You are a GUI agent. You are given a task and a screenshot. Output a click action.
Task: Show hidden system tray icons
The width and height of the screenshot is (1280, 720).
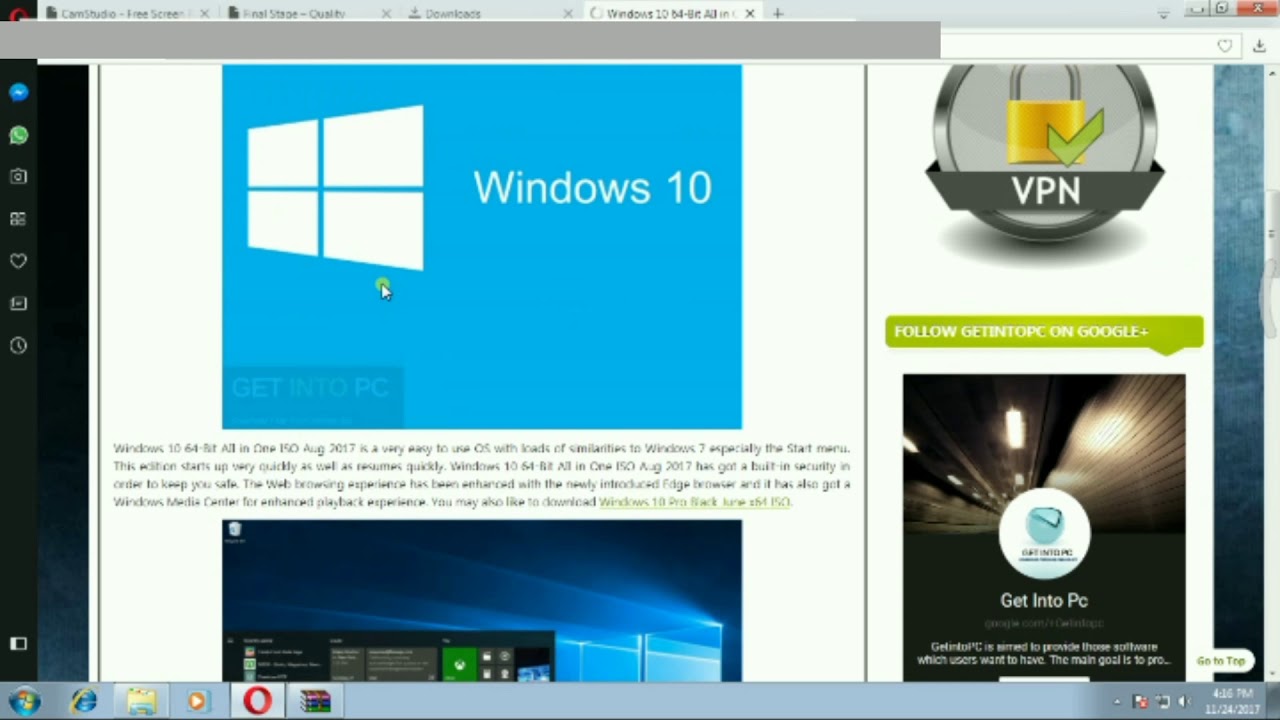[x=1117, y=702]
